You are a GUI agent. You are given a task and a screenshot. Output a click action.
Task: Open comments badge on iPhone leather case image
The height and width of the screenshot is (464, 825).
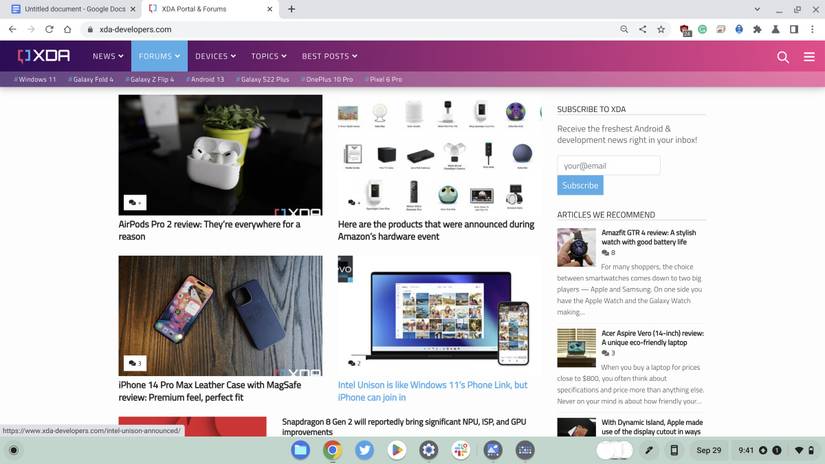[x=135, y=363]
